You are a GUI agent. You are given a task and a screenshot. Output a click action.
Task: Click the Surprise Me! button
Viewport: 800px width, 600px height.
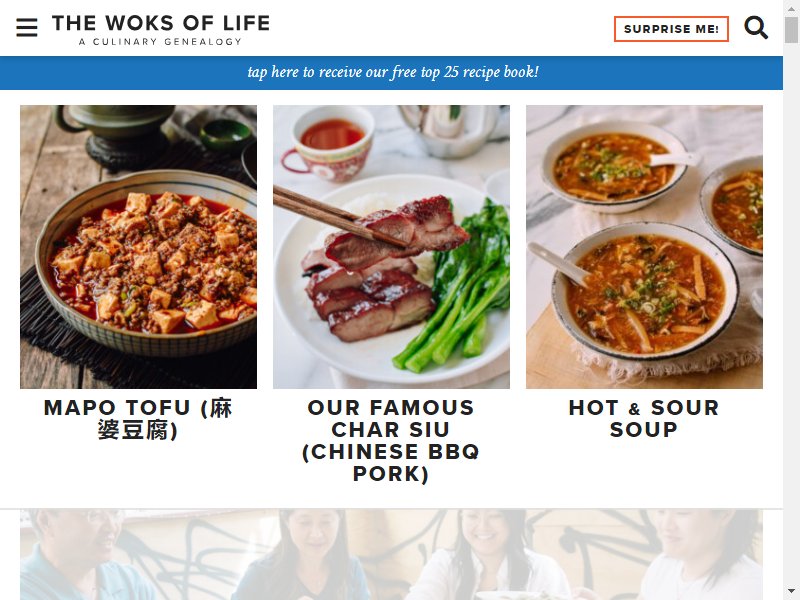[x=671, y=29]
